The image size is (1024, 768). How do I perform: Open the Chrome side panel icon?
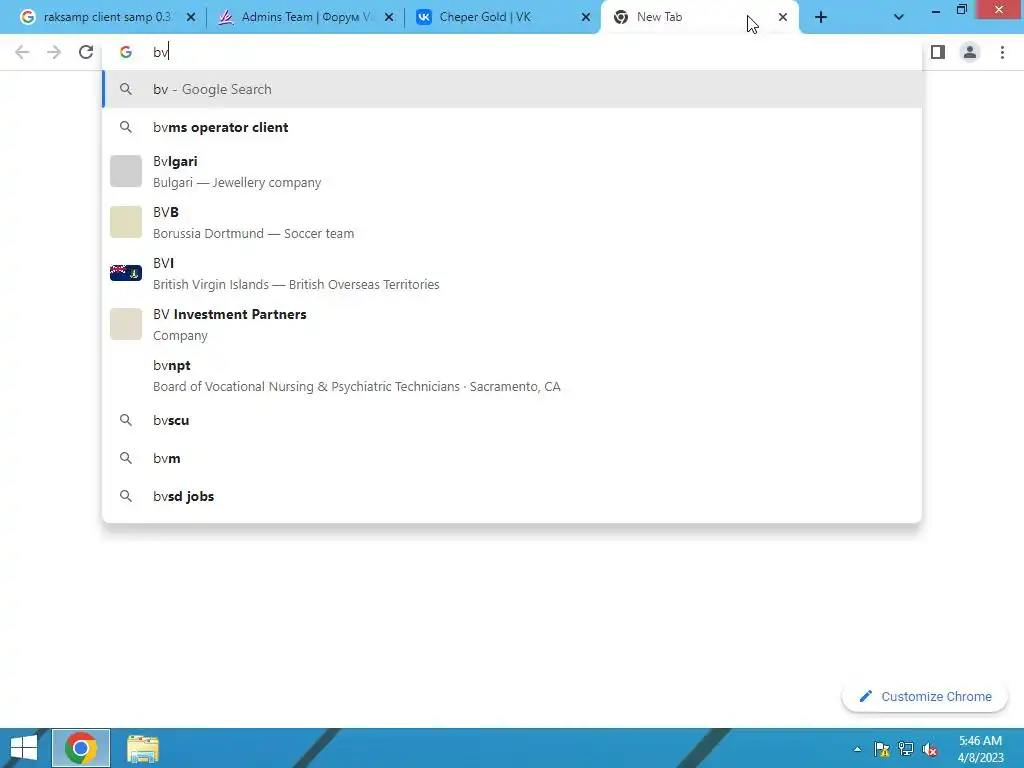[938, 52]
